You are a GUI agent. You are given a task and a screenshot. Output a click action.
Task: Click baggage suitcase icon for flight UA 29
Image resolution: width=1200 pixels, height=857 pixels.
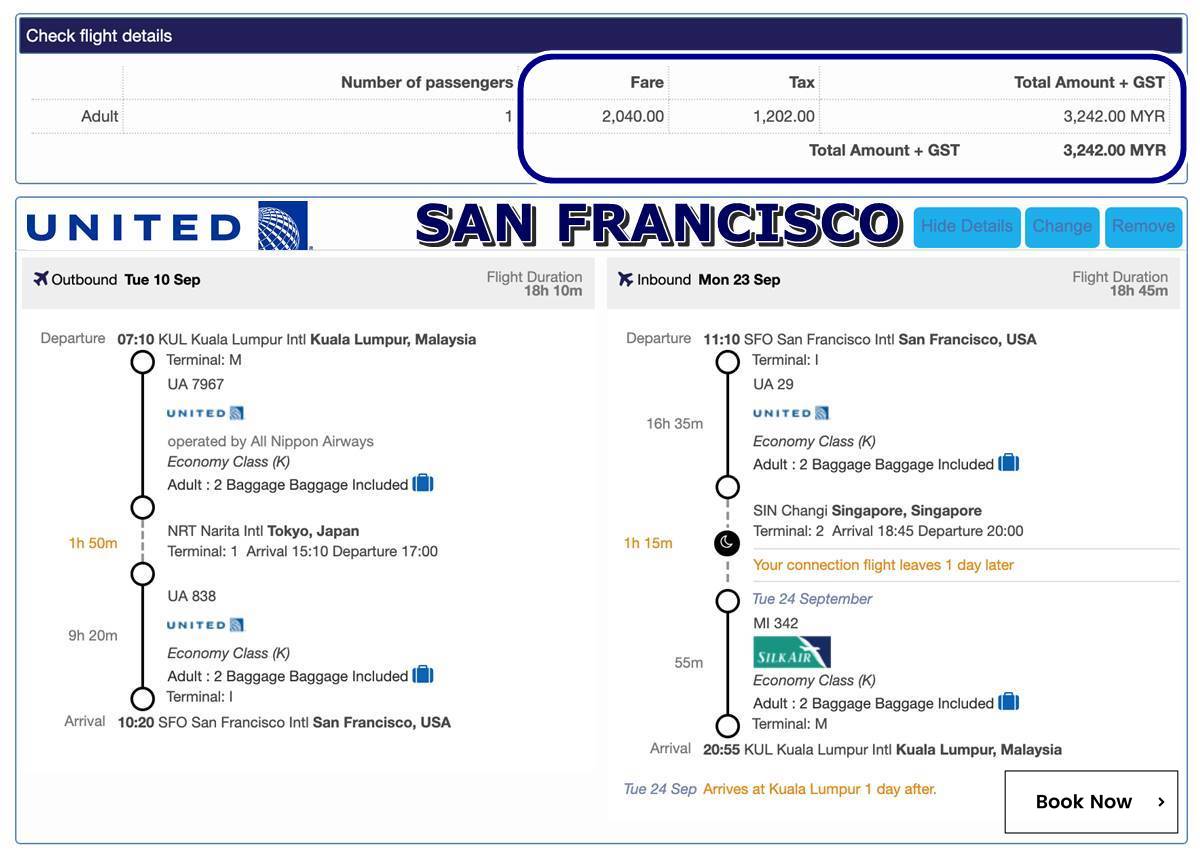point(1009,463)
